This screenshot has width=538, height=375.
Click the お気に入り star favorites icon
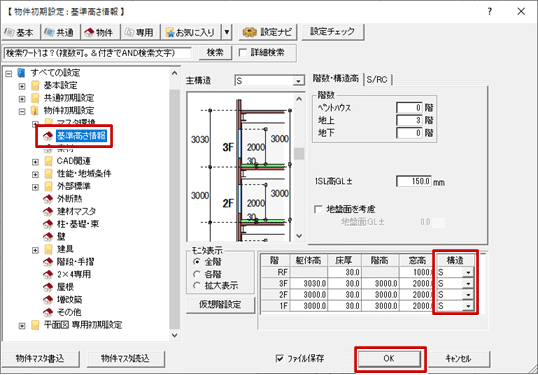click(x=170, y=32)
